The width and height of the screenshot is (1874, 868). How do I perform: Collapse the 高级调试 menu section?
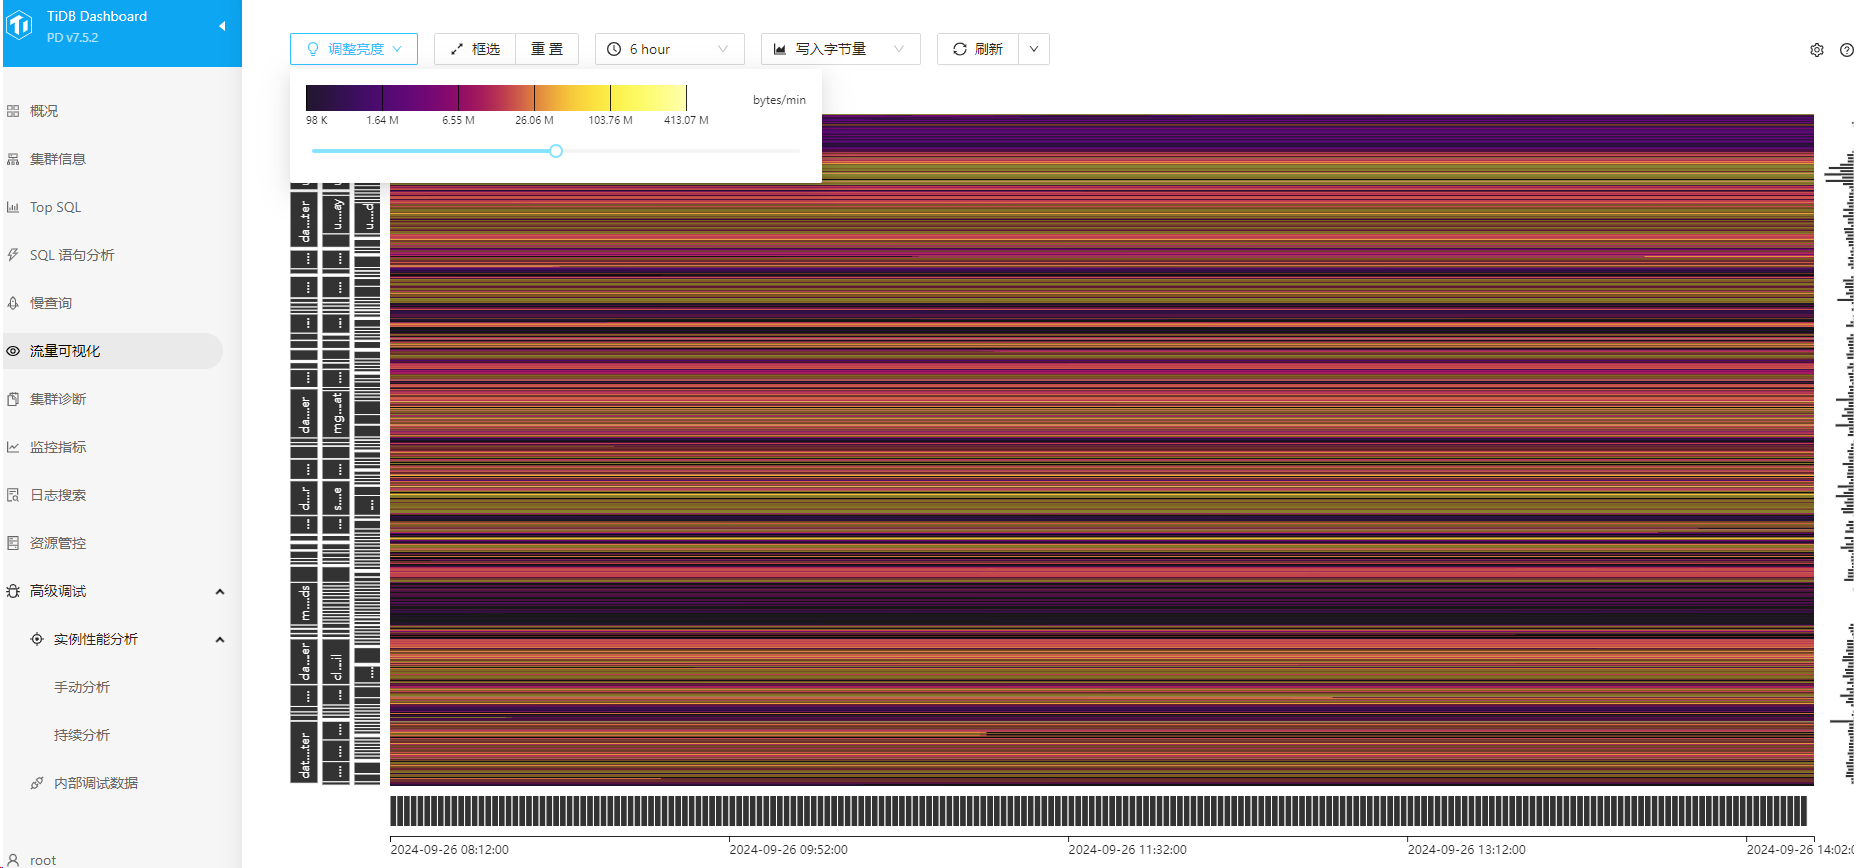[219, 591]
